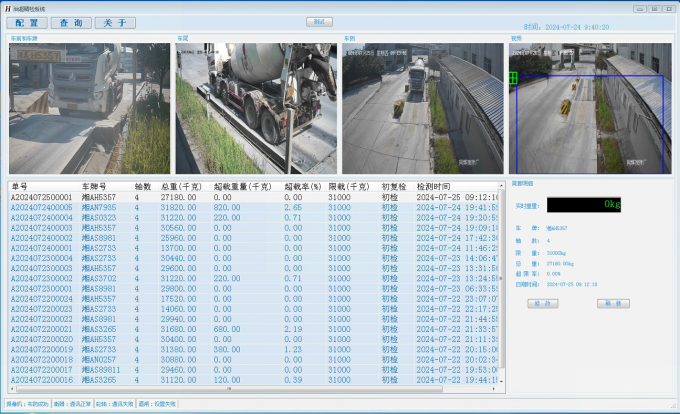The width and height of the screenshot is (680, 414).
Task: Click the green grid marker on the right camera view
Action: [x=513, y=77]
